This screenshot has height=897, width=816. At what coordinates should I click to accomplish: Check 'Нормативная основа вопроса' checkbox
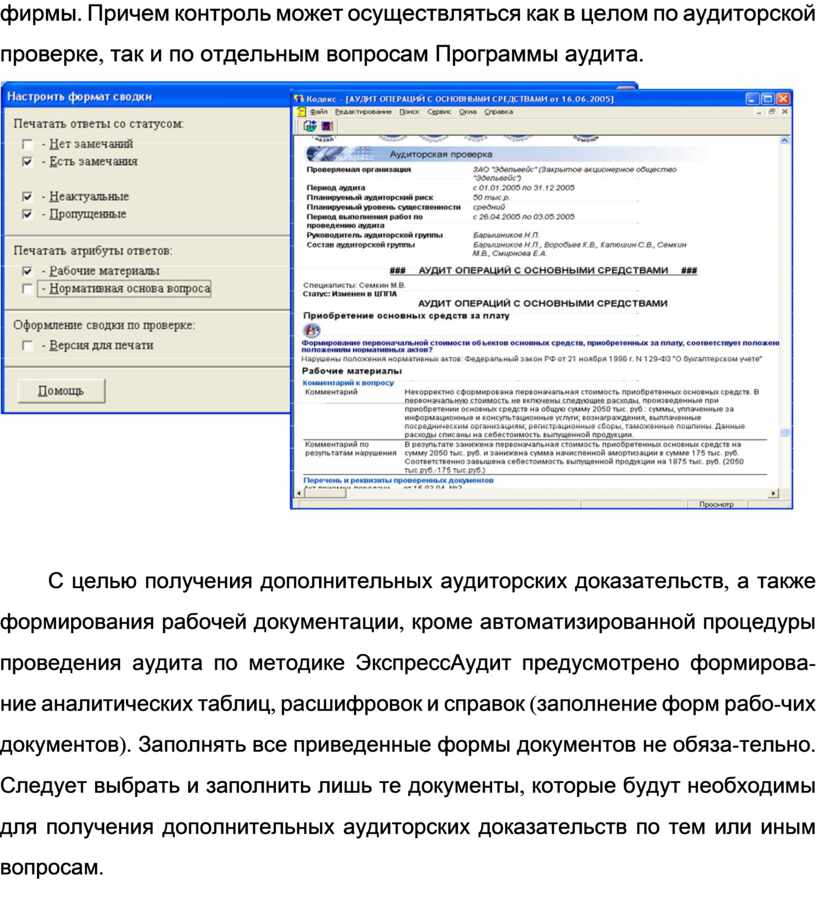click(x=27, y=289)
